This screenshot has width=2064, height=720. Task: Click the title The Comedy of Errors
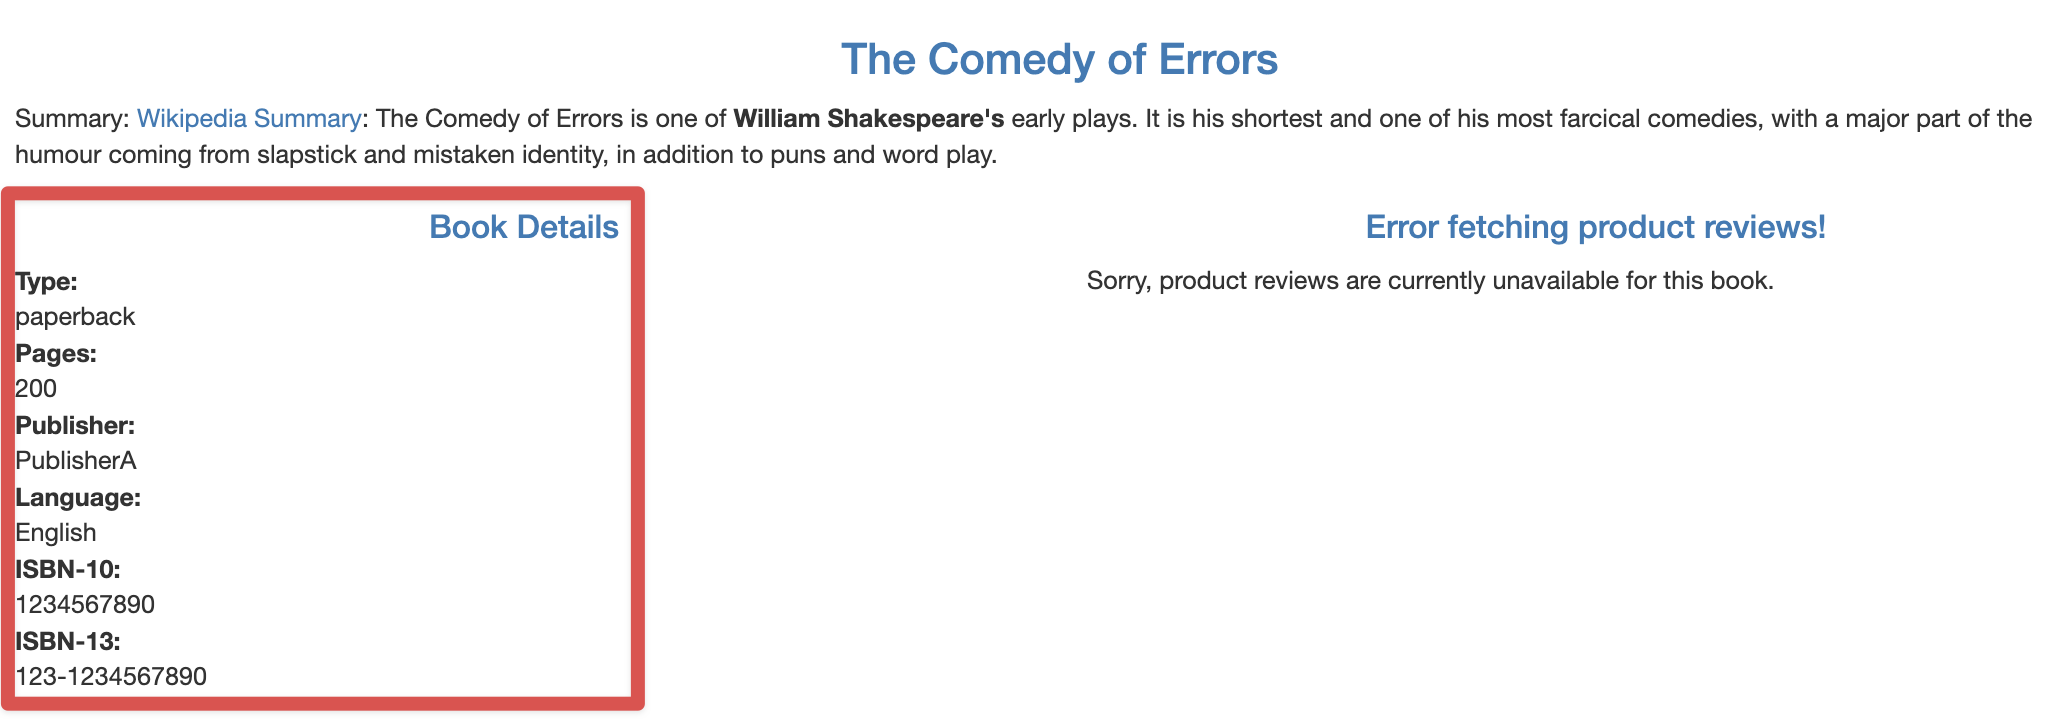(1059, 59)
